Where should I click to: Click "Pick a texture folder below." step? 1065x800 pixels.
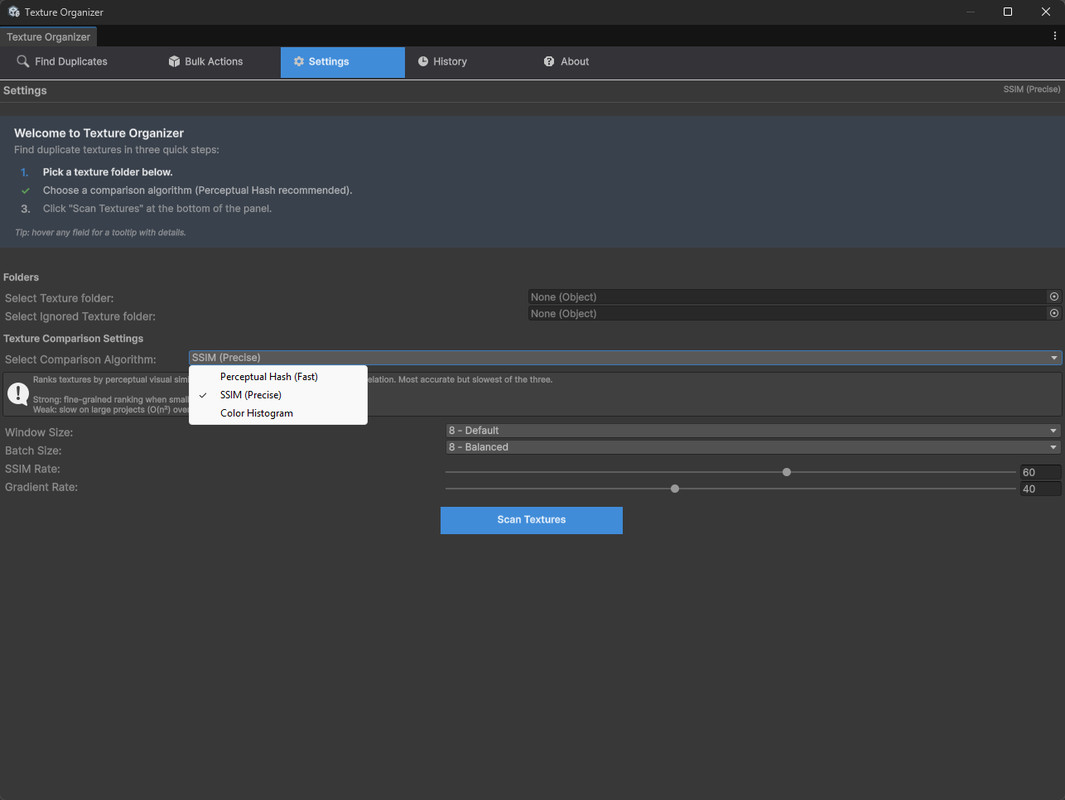107,172
